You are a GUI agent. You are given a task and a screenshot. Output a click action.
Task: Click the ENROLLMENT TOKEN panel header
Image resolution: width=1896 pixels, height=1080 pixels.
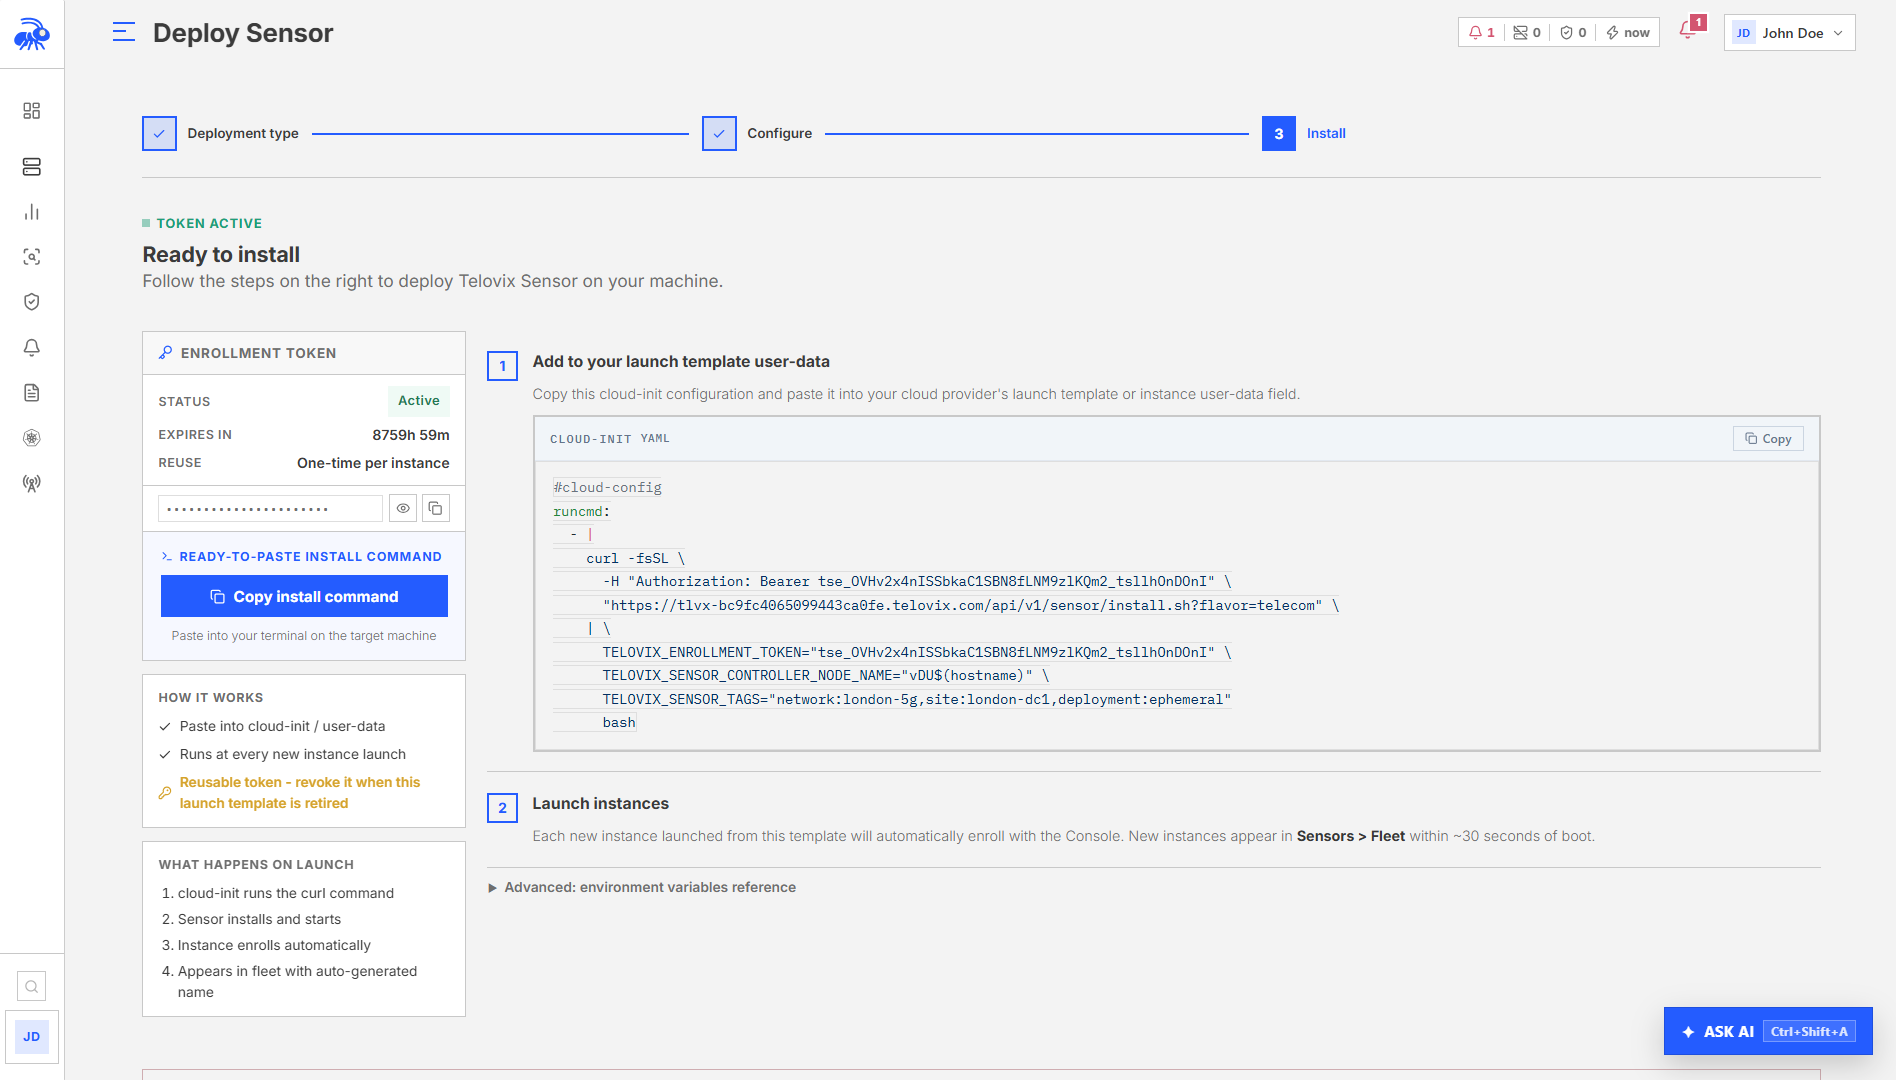pos(304,353)
